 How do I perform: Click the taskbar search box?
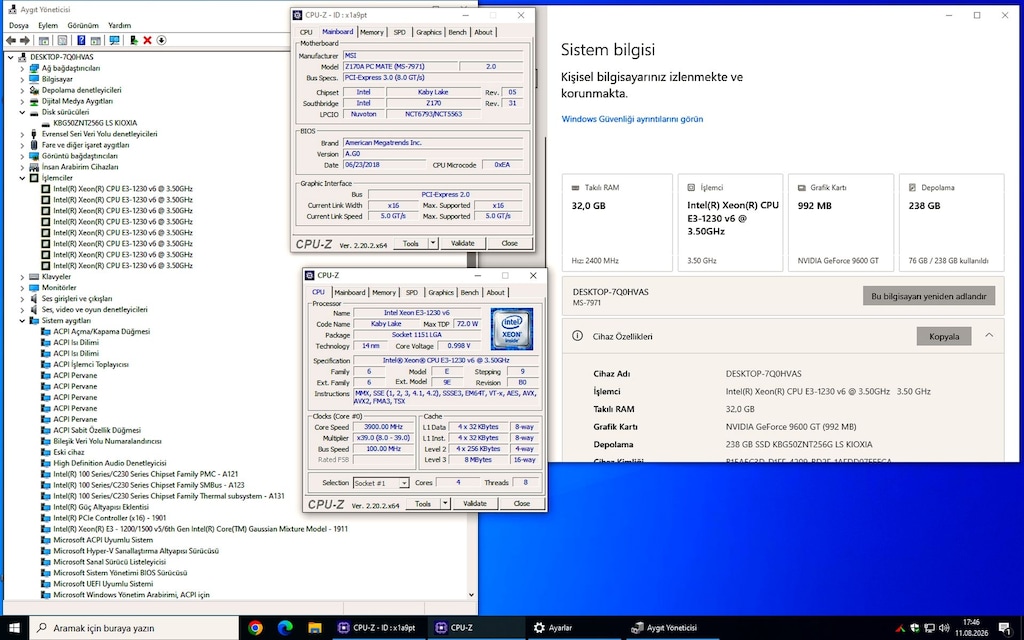(x=134, y=628)
